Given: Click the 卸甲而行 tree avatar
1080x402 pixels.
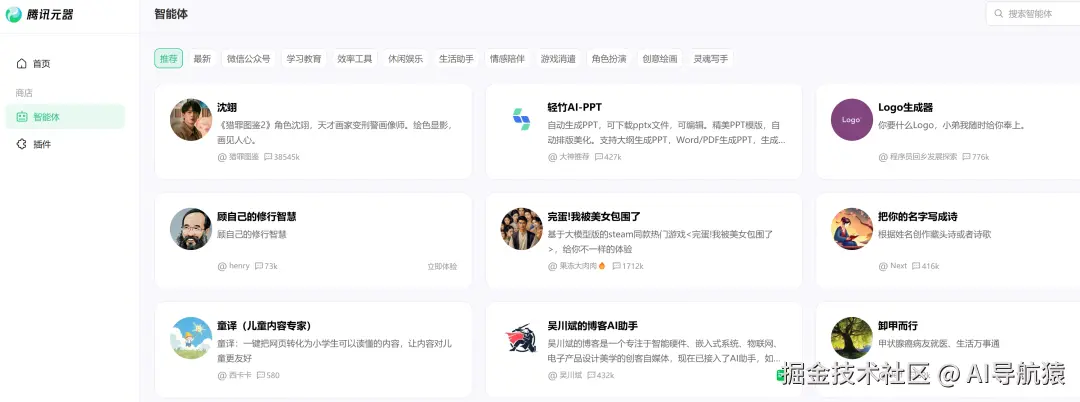Looking at the screenshot, I should tap(851, 337).
